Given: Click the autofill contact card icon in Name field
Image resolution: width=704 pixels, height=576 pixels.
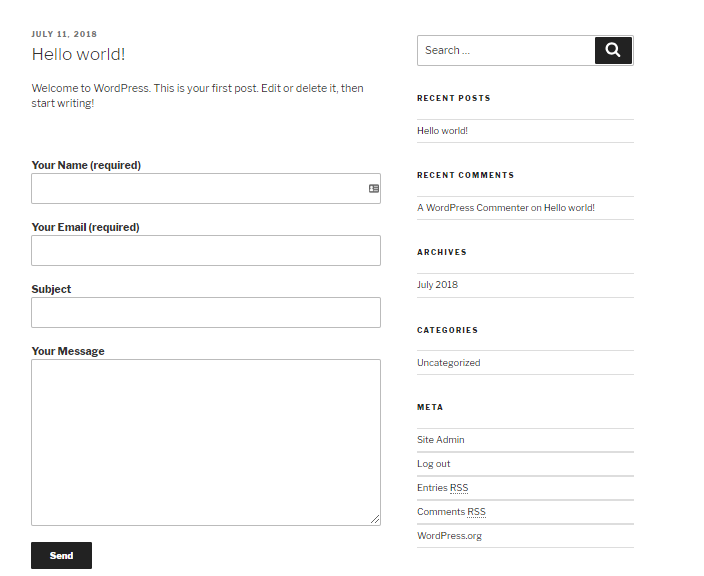Looking at the screenshot, I should (374, 189).
